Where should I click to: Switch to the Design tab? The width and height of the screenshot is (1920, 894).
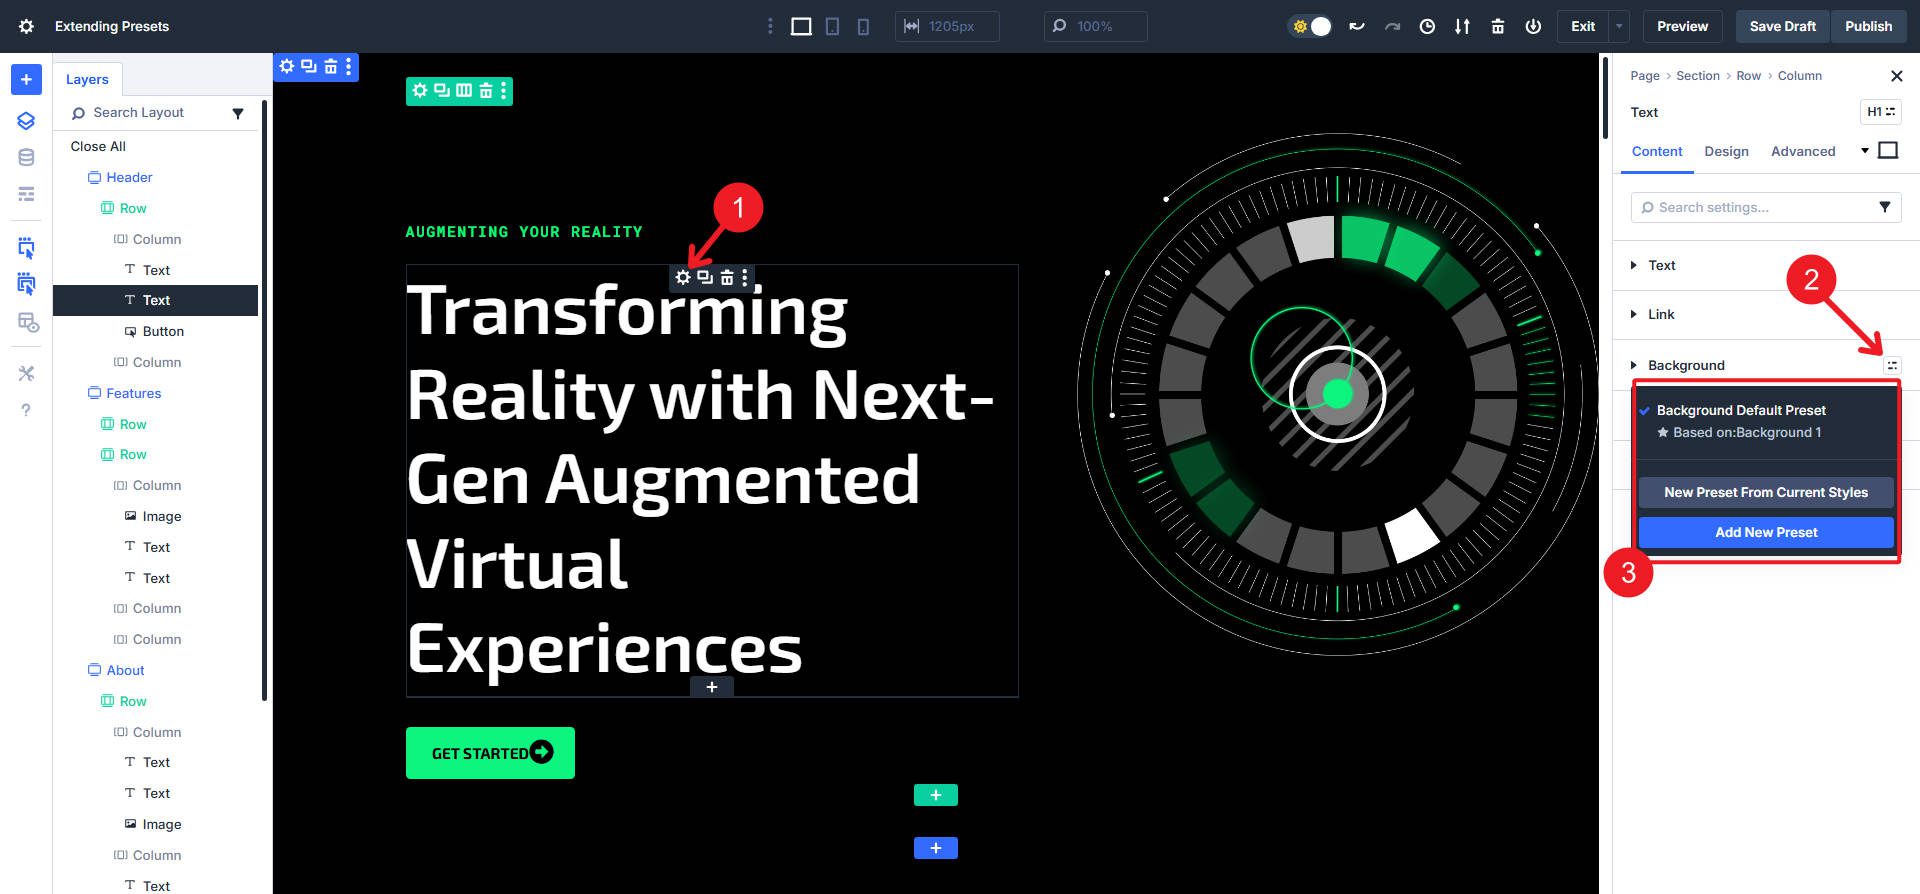pos(1726,151)
